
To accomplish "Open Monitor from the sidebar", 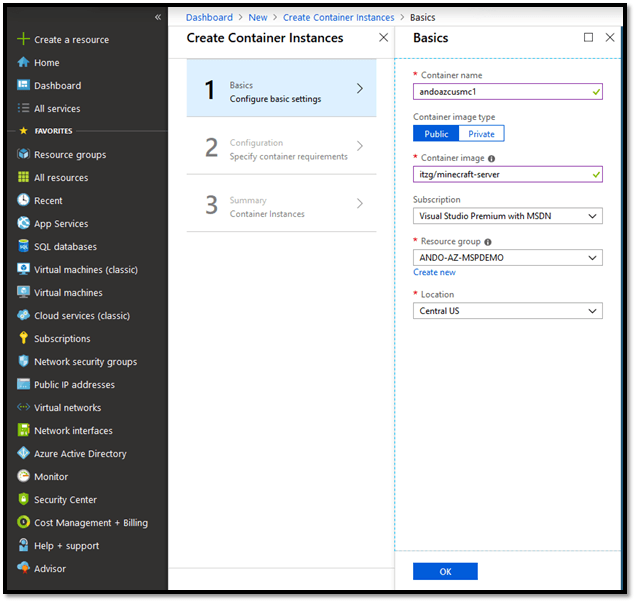I will pyautogui.click(x=51, y=477).
